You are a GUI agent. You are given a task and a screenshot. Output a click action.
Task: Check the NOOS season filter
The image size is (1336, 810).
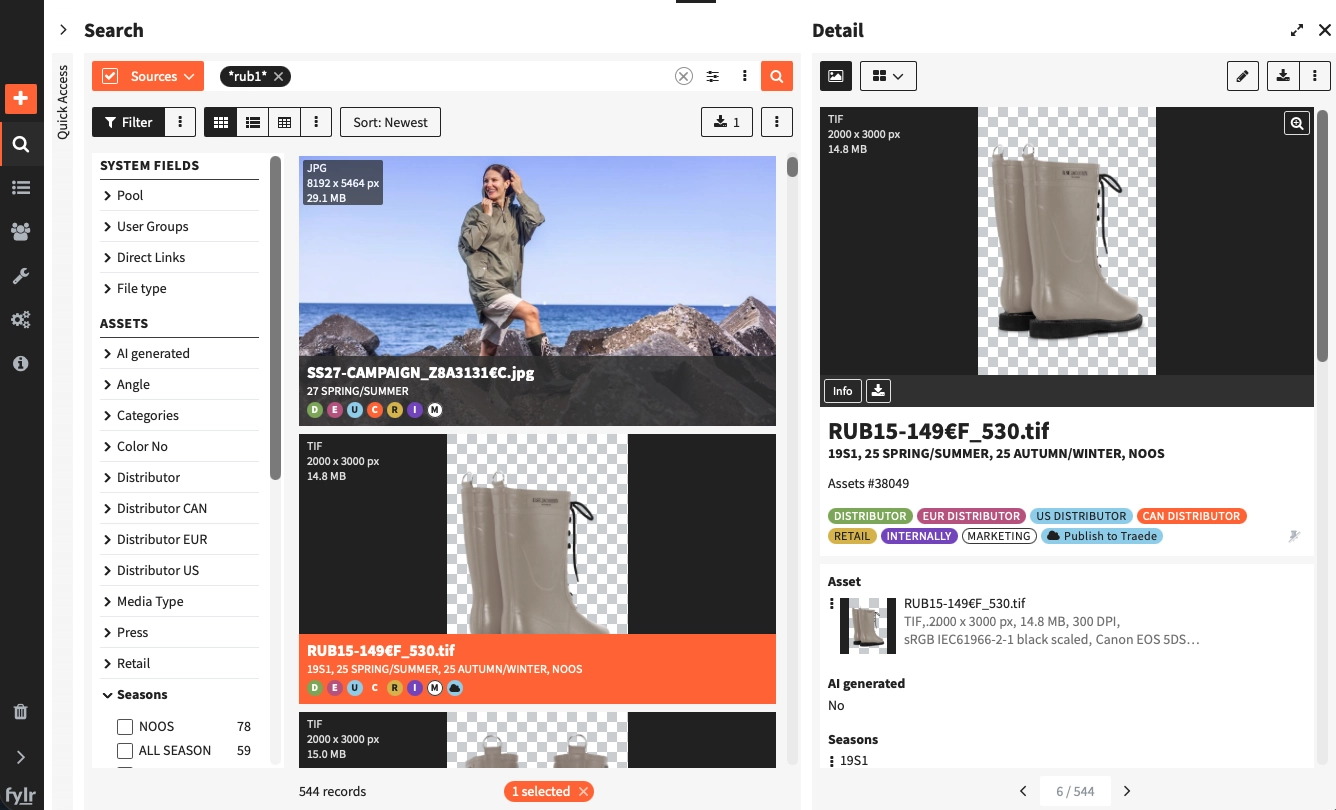[x=125, y=726]
